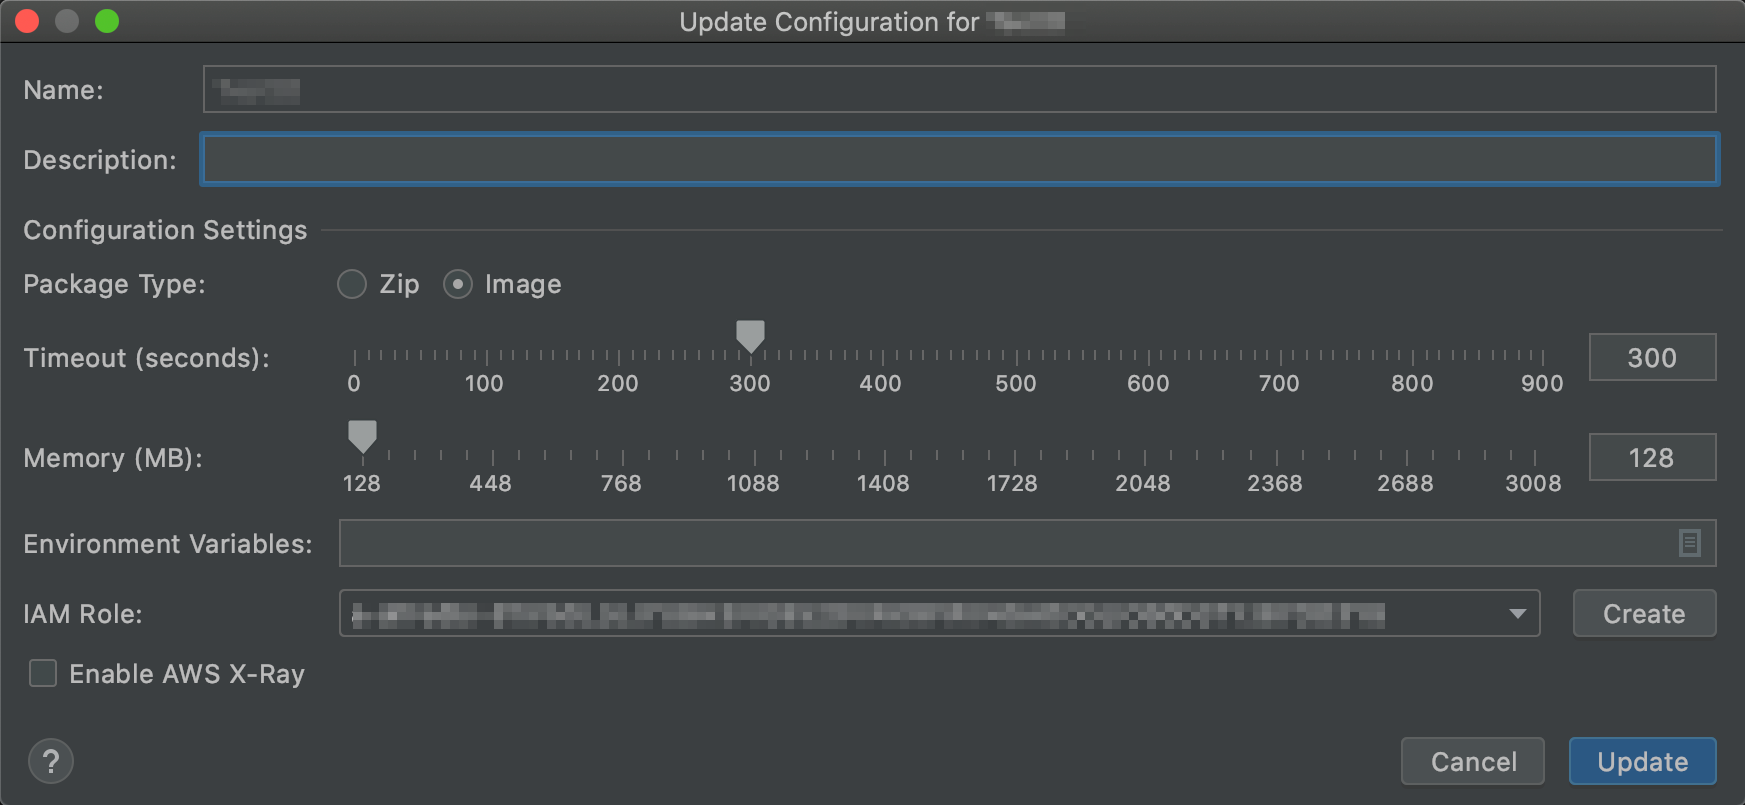Click the 3008 memory tick label
The image size is (1745, 805).
(1533, 483)
